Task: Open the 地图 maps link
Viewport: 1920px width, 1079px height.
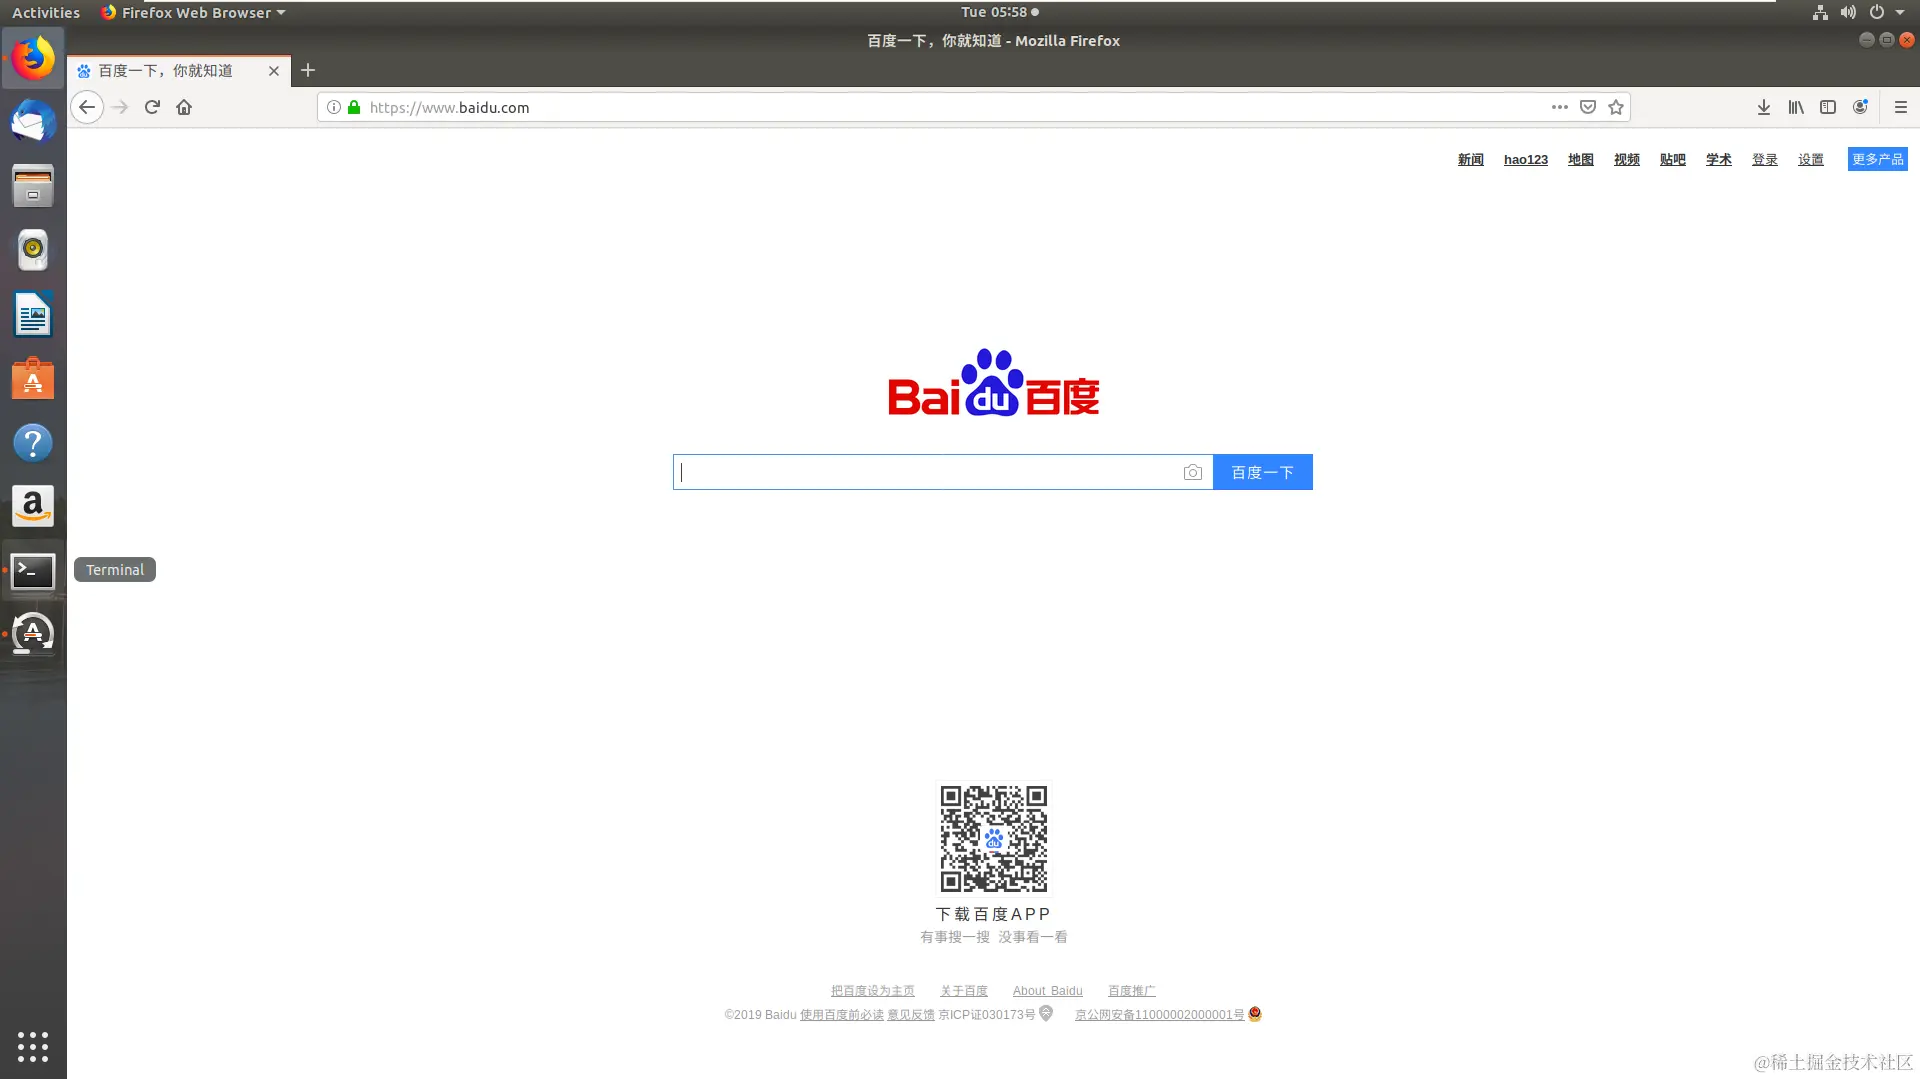Action: (1581, 160)
